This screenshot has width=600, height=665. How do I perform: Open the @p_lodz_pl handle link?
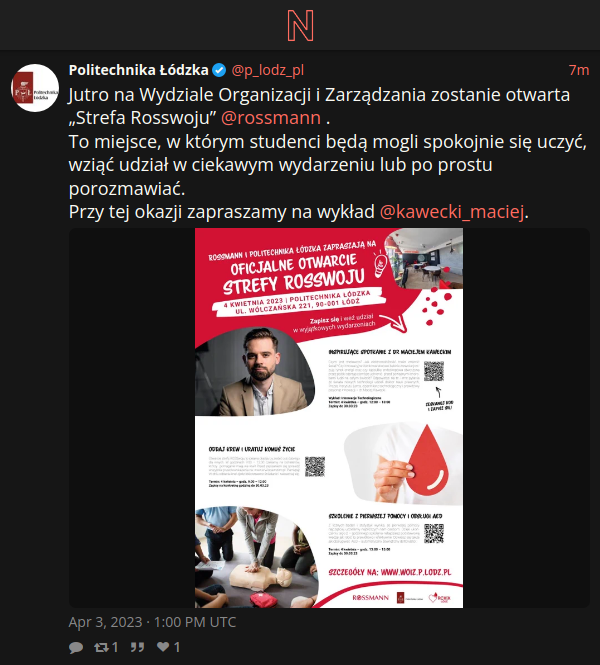pos(268,70)
